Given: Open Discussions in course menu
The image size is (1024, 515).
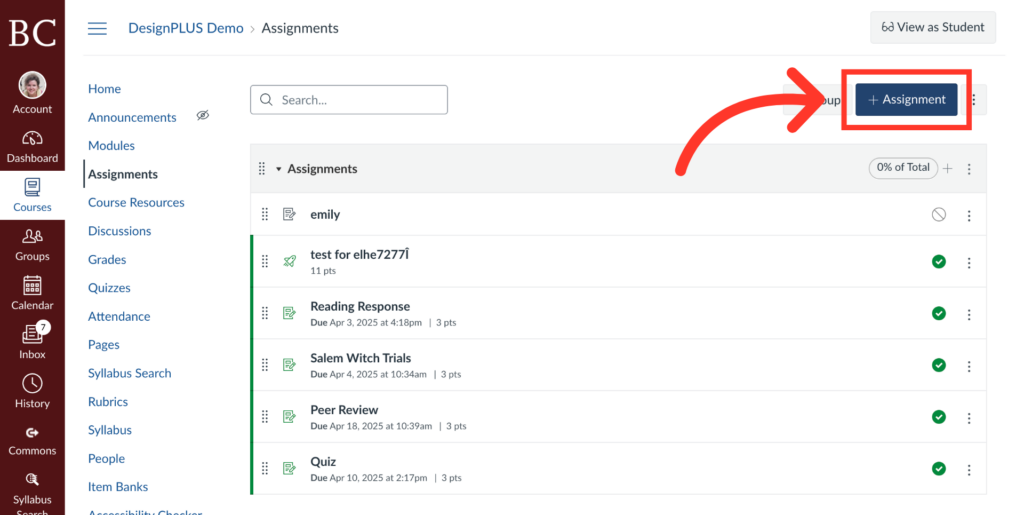Looking at the screenshot, I should point(120,231).
